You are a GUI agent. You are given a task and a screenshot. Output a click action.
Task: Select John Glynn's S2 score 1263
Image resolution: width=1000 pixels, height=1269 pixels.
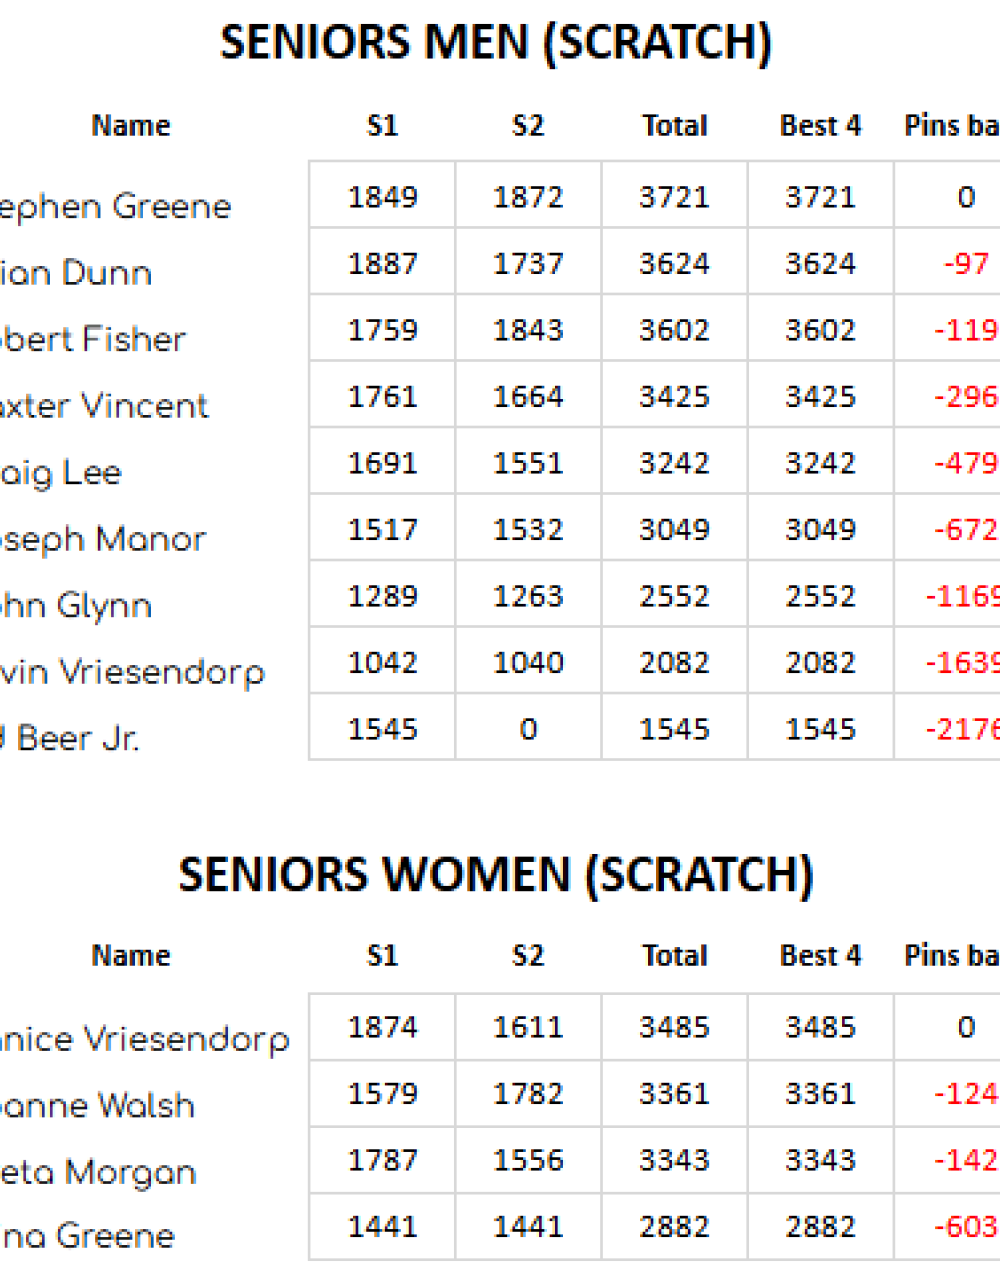coord(528,596)
